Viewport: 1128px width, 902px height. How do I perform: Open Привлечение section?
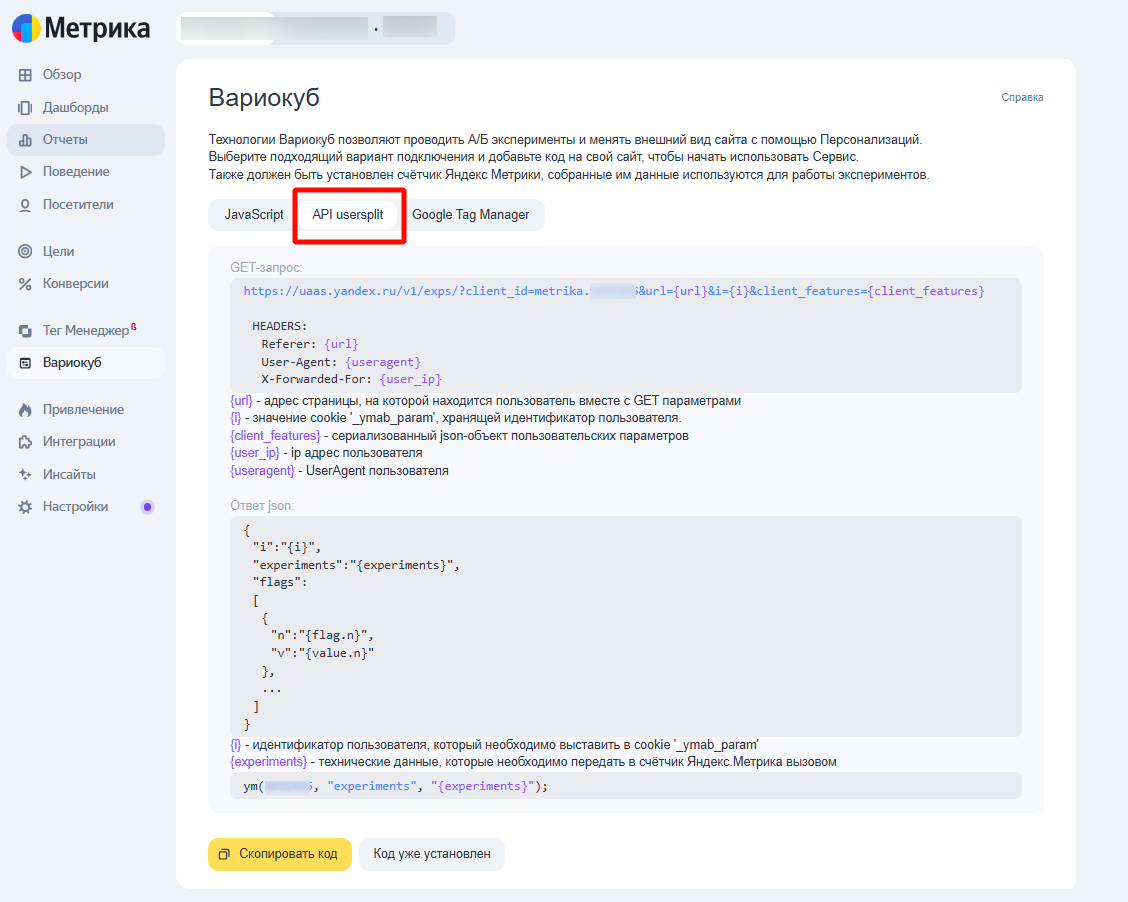[86, 410]
